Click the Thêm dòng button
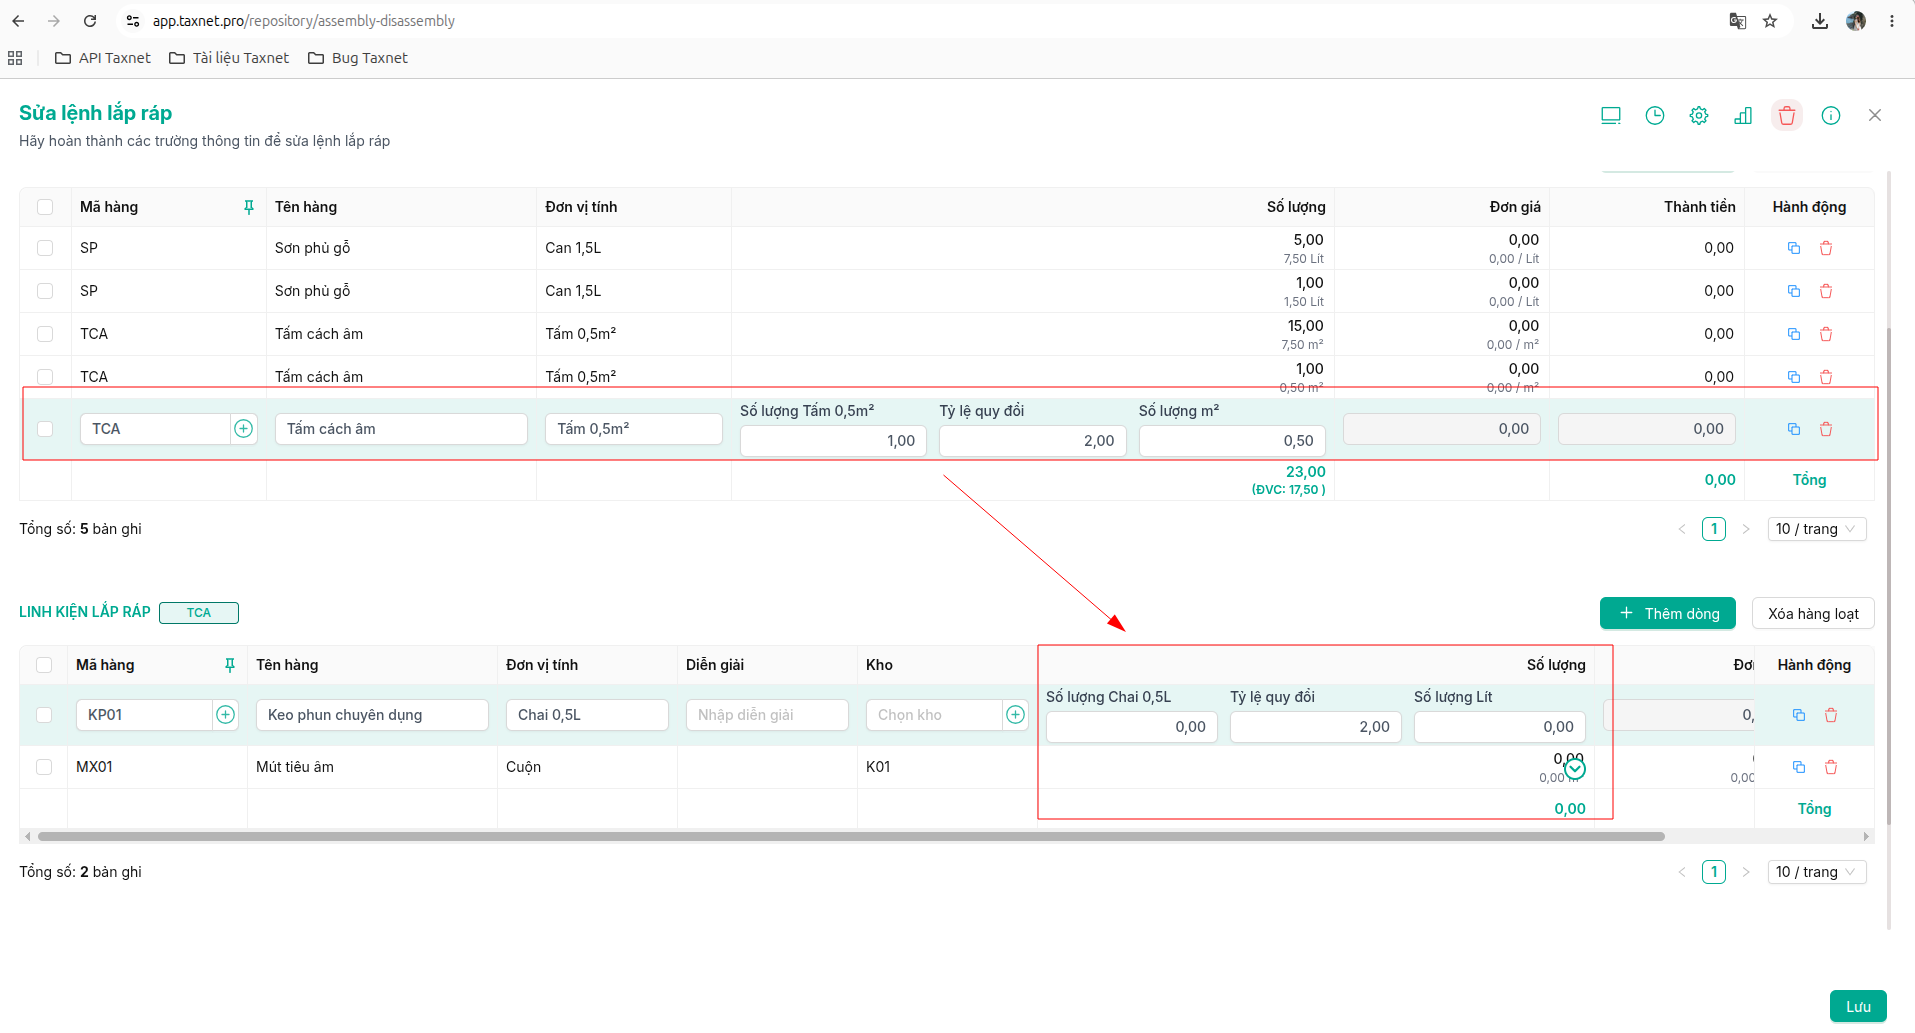The height and width of the screenshot is (1033, 1915). [1667, 613]
